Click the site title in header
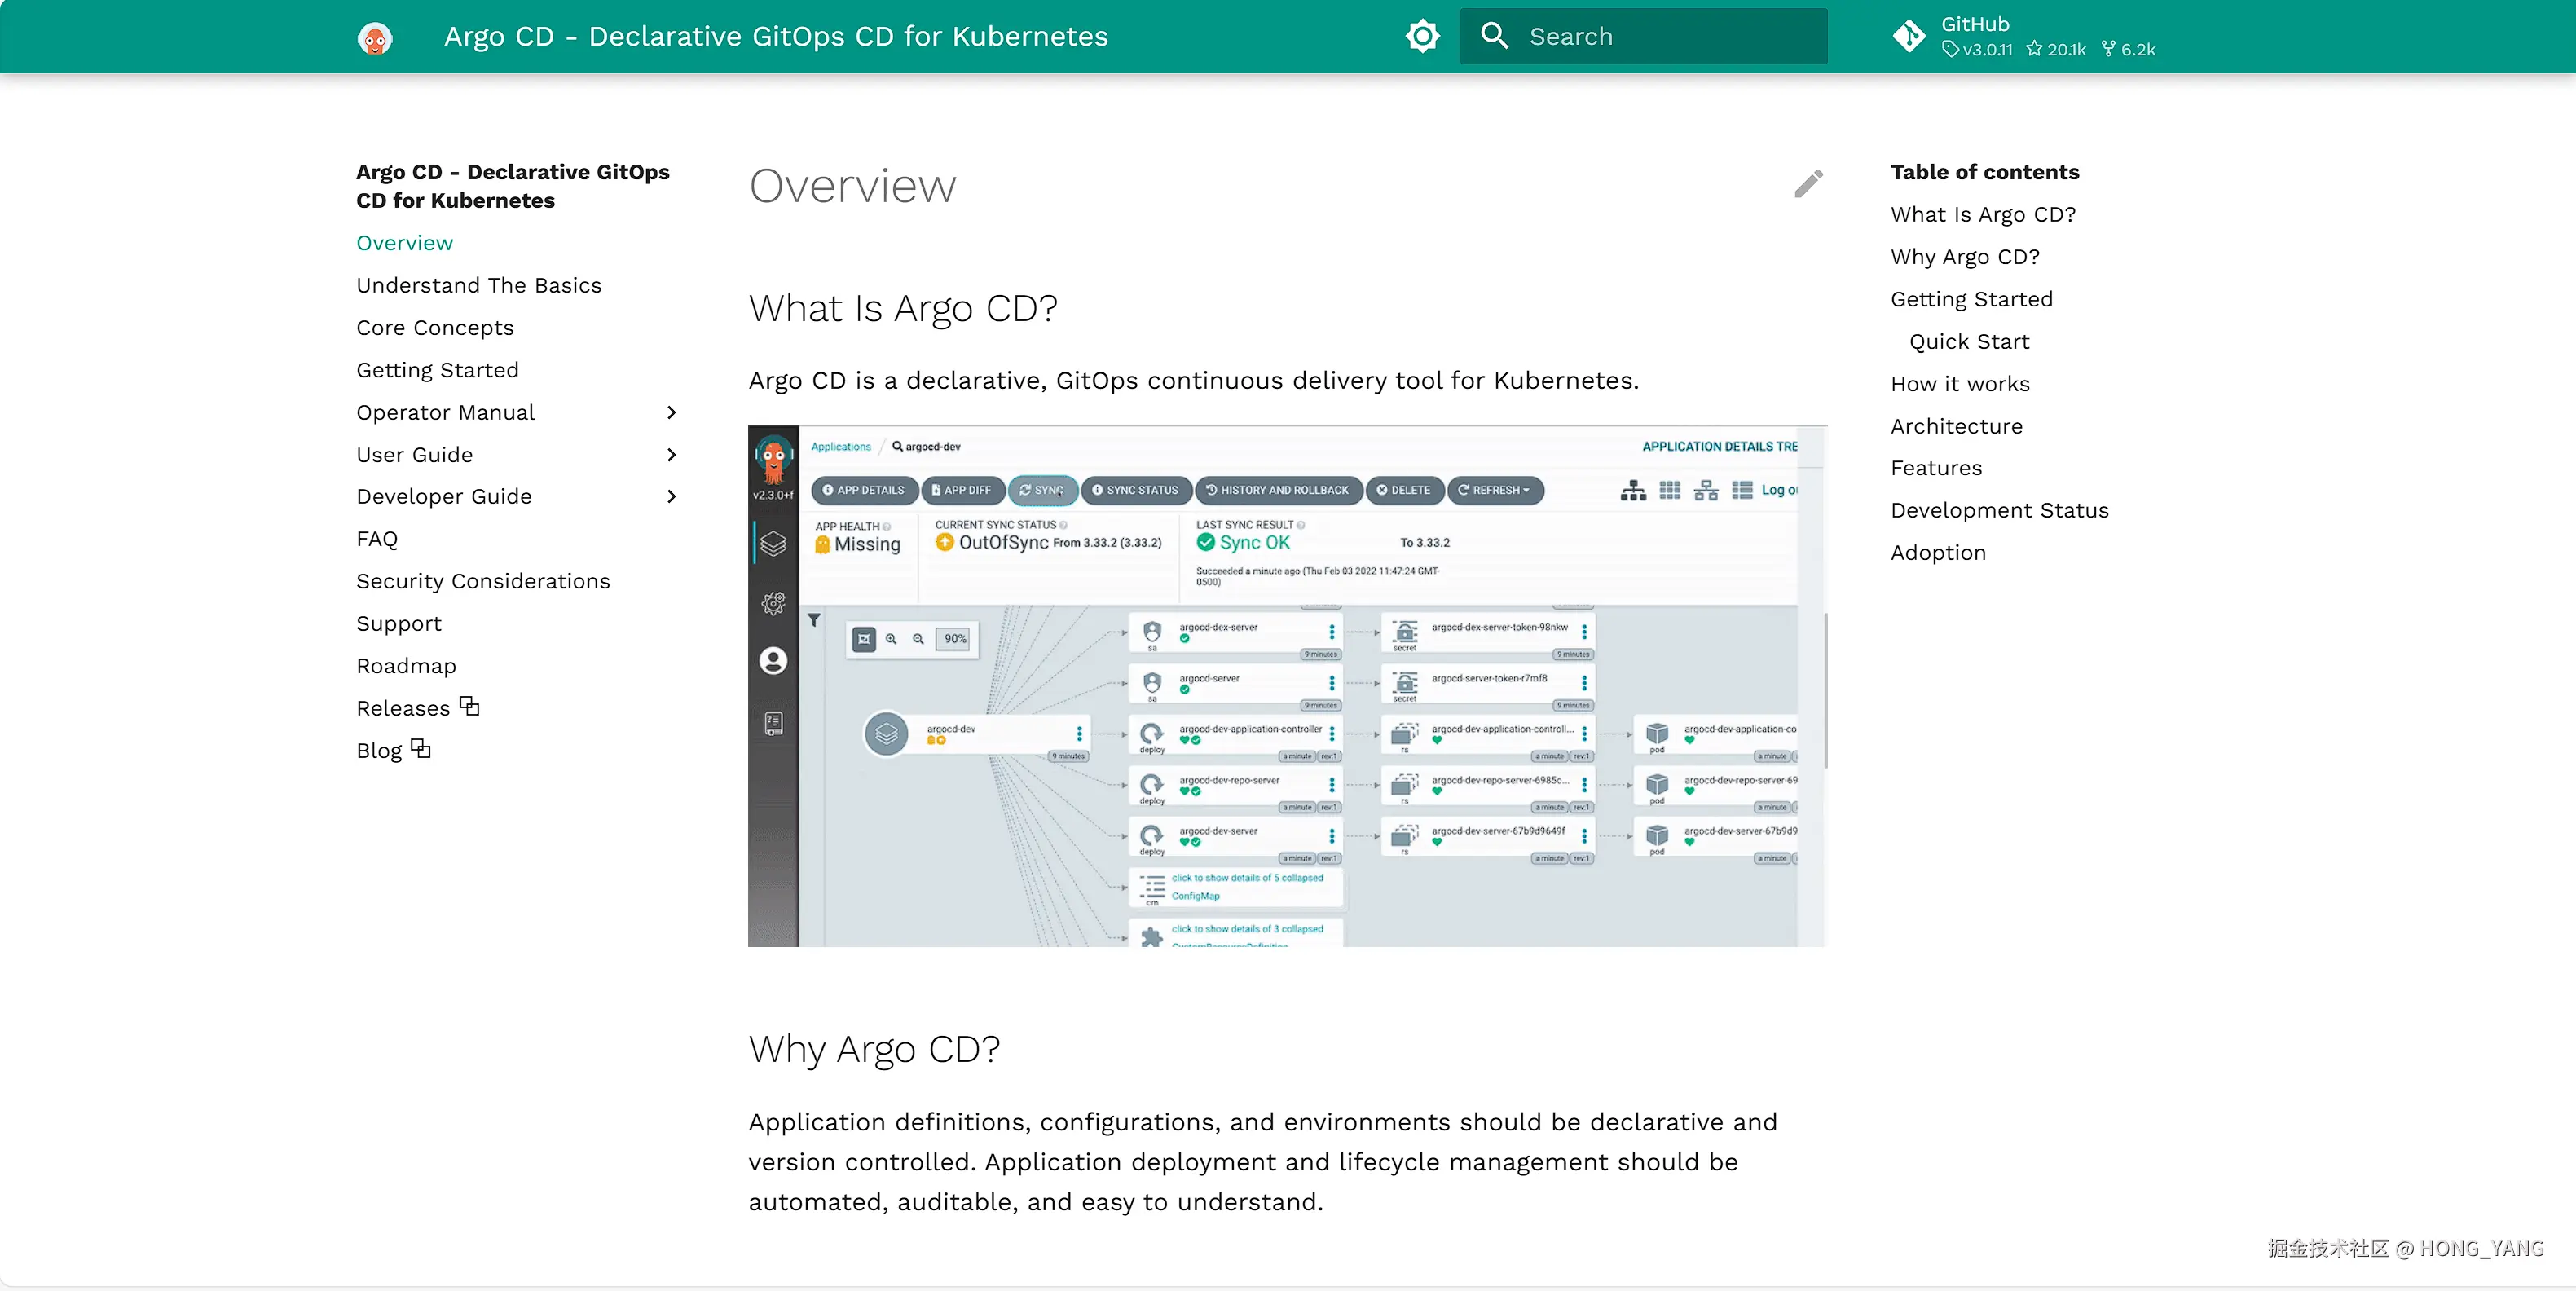Image resolution: width=2576 pixels, height=1291 pixels. click(x=776, y=36)
